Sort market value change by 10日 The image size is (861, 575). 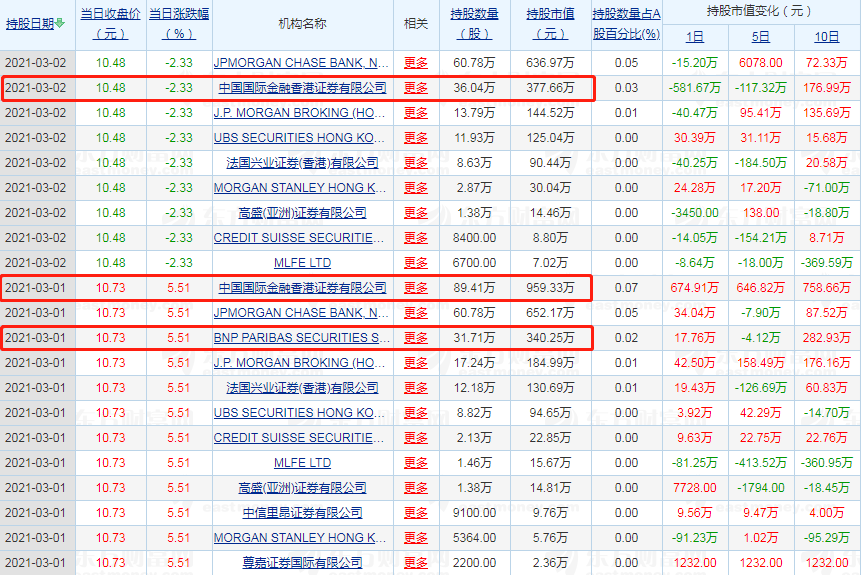(826, 37)
